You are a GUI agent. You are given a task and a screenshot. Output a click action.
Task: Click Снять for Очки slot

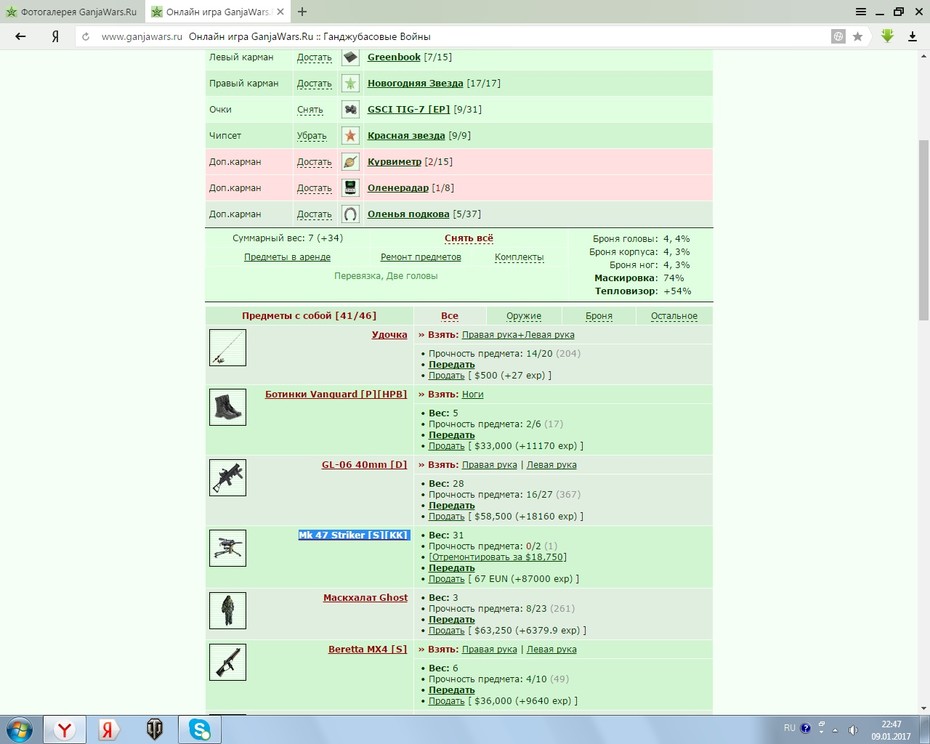(x=310, y=110)
